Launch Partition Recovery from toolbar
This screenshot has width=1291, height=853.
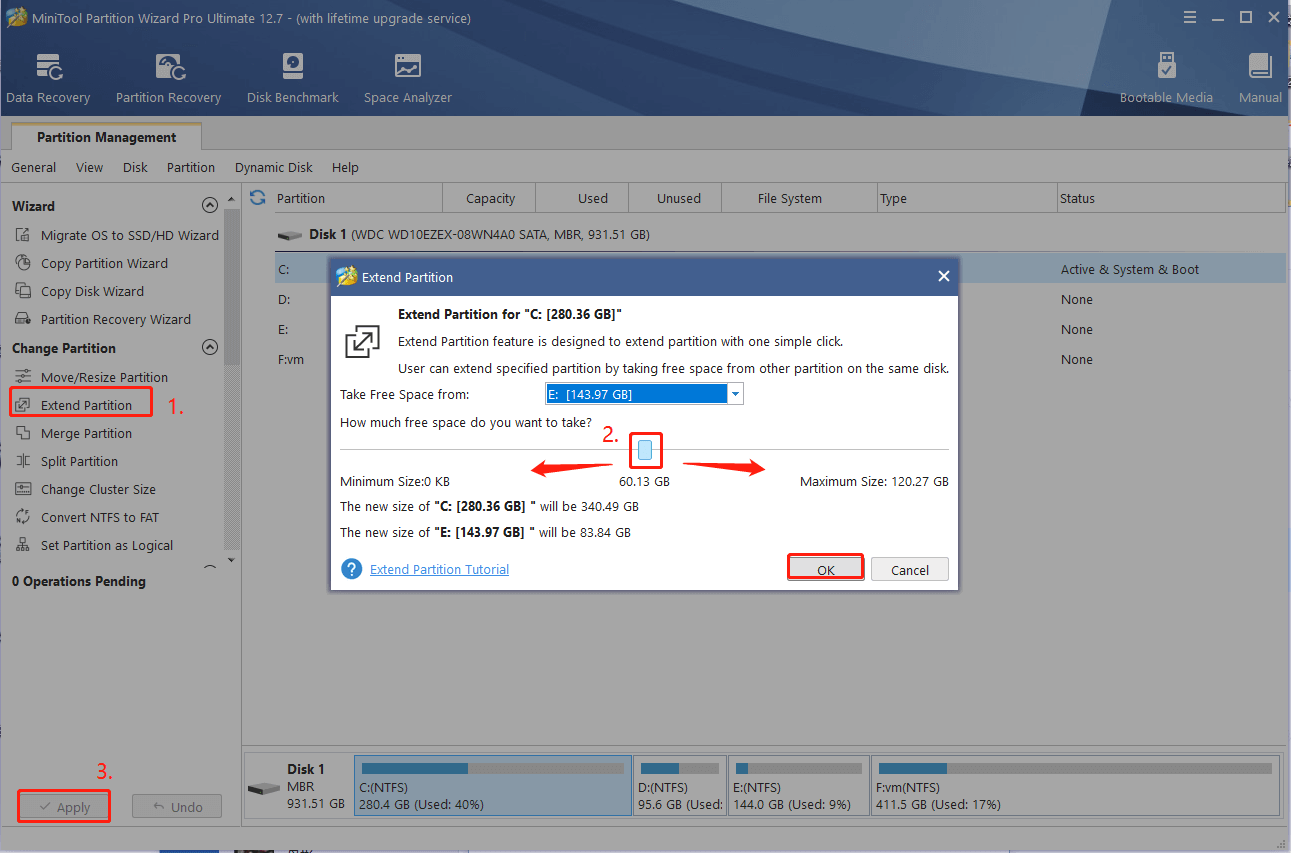(168, 78)
